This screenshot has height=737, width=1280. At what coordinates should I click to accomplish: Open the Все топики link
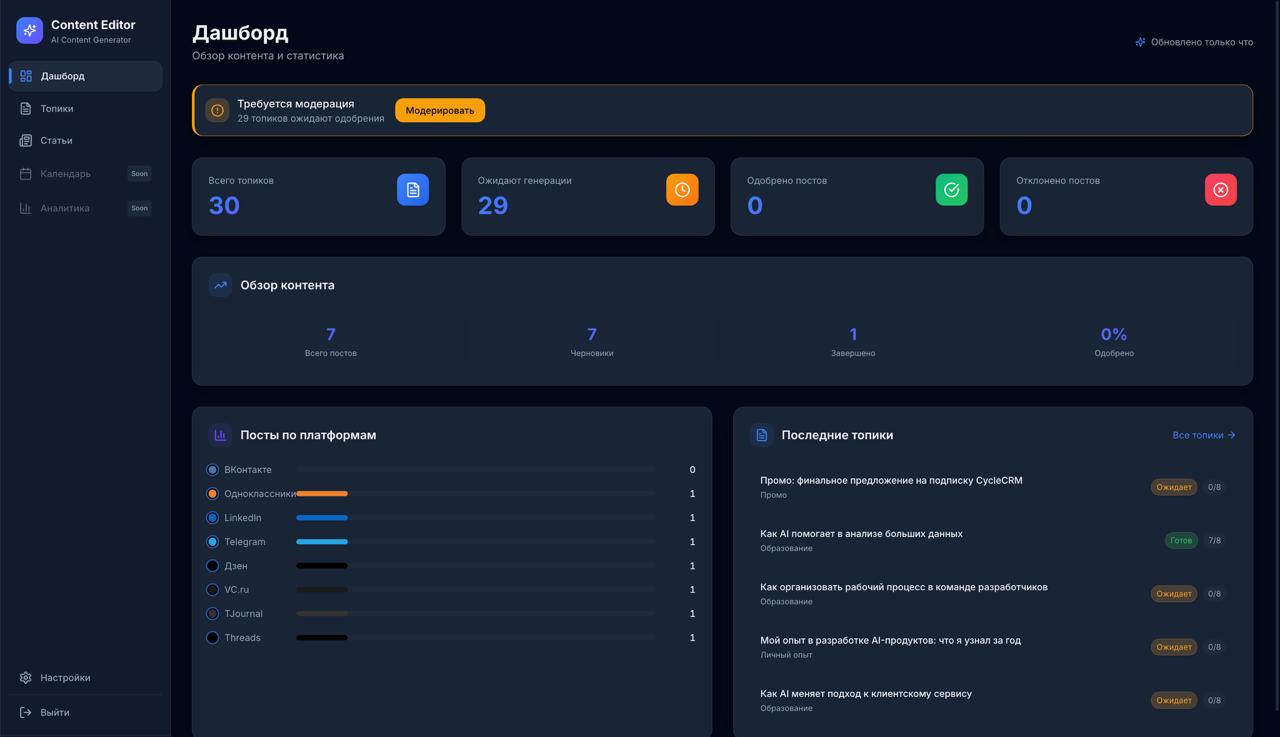(x=1203, y=435)
